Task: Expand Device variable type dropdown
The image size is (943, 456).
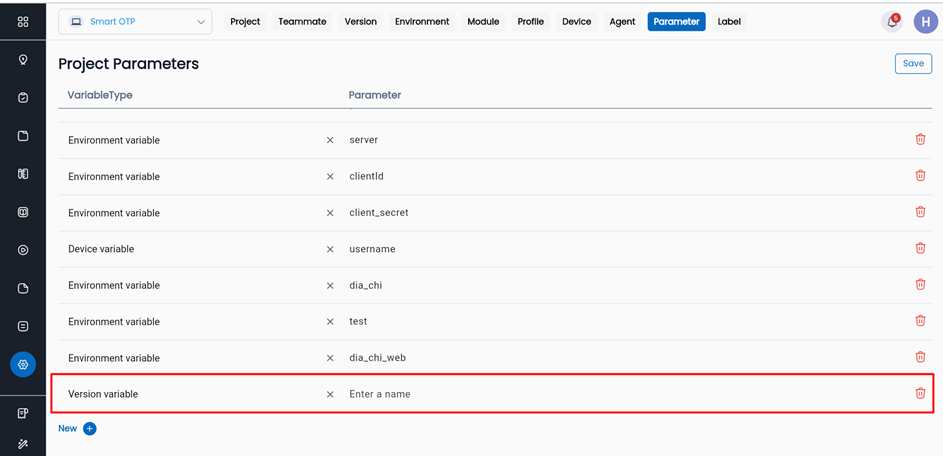Action: [190, 249]
